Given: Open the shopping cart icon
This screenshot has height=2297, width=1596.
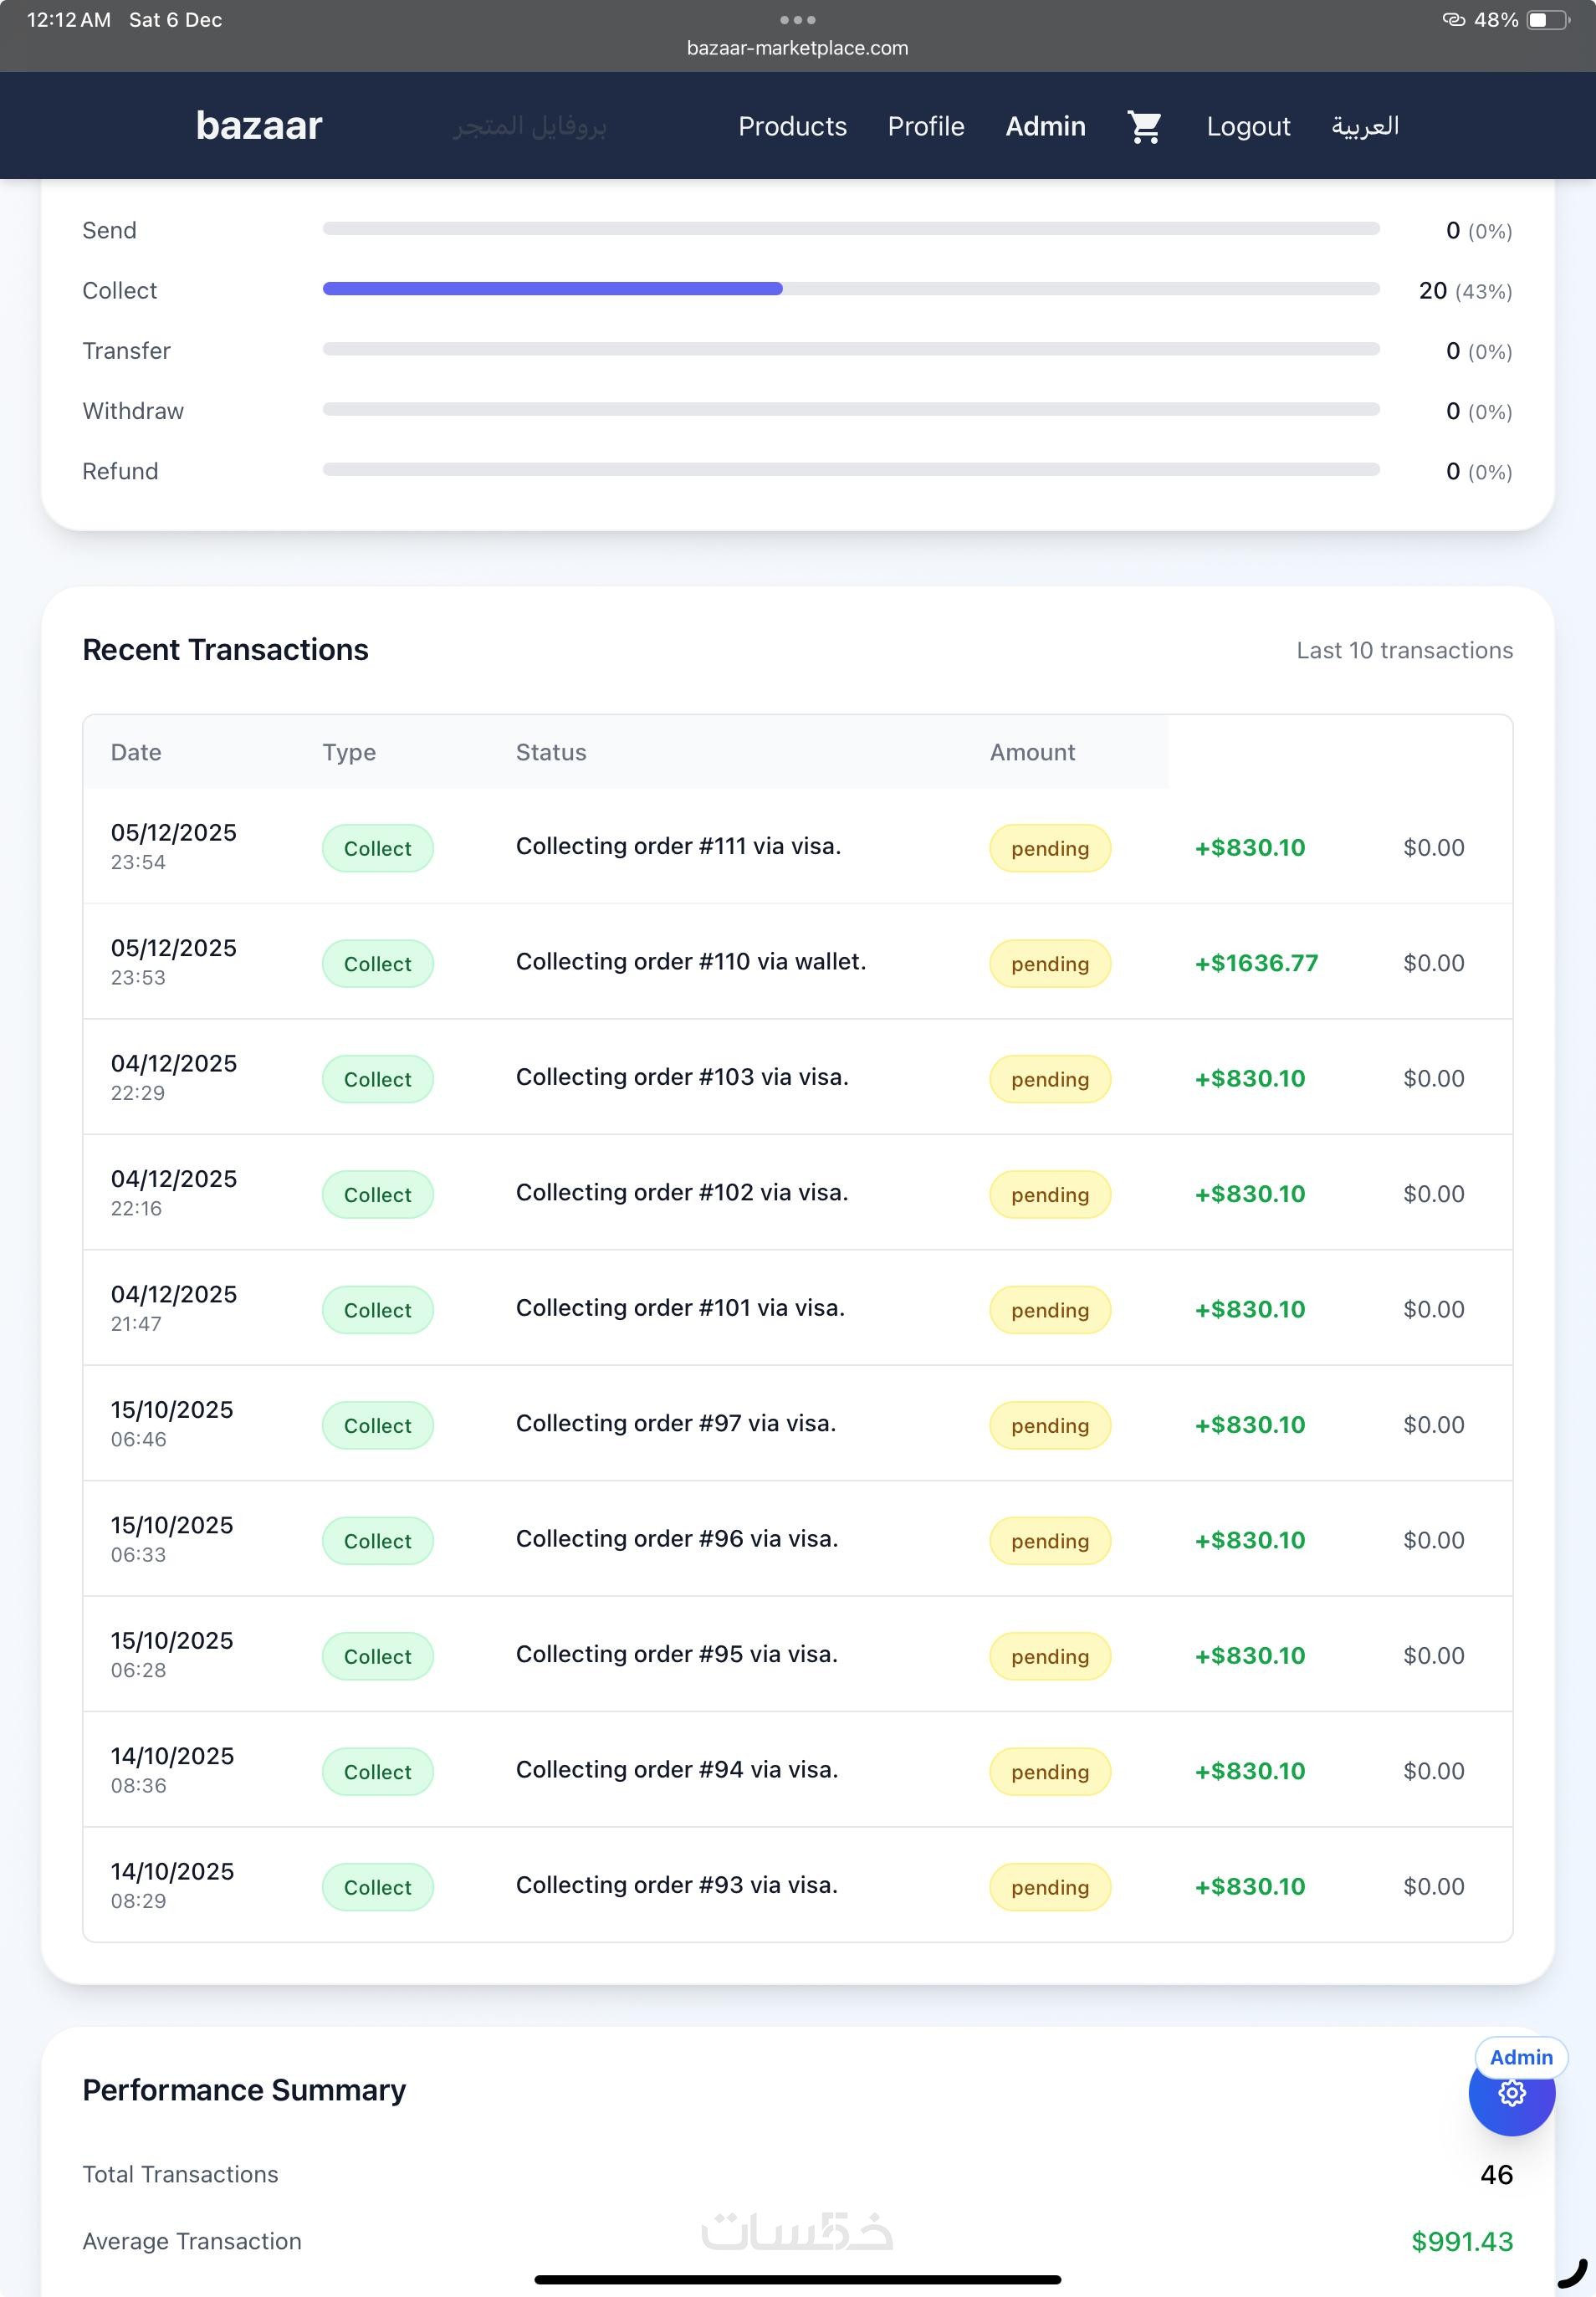Looking at the screenshot, I should [1144, 127].
